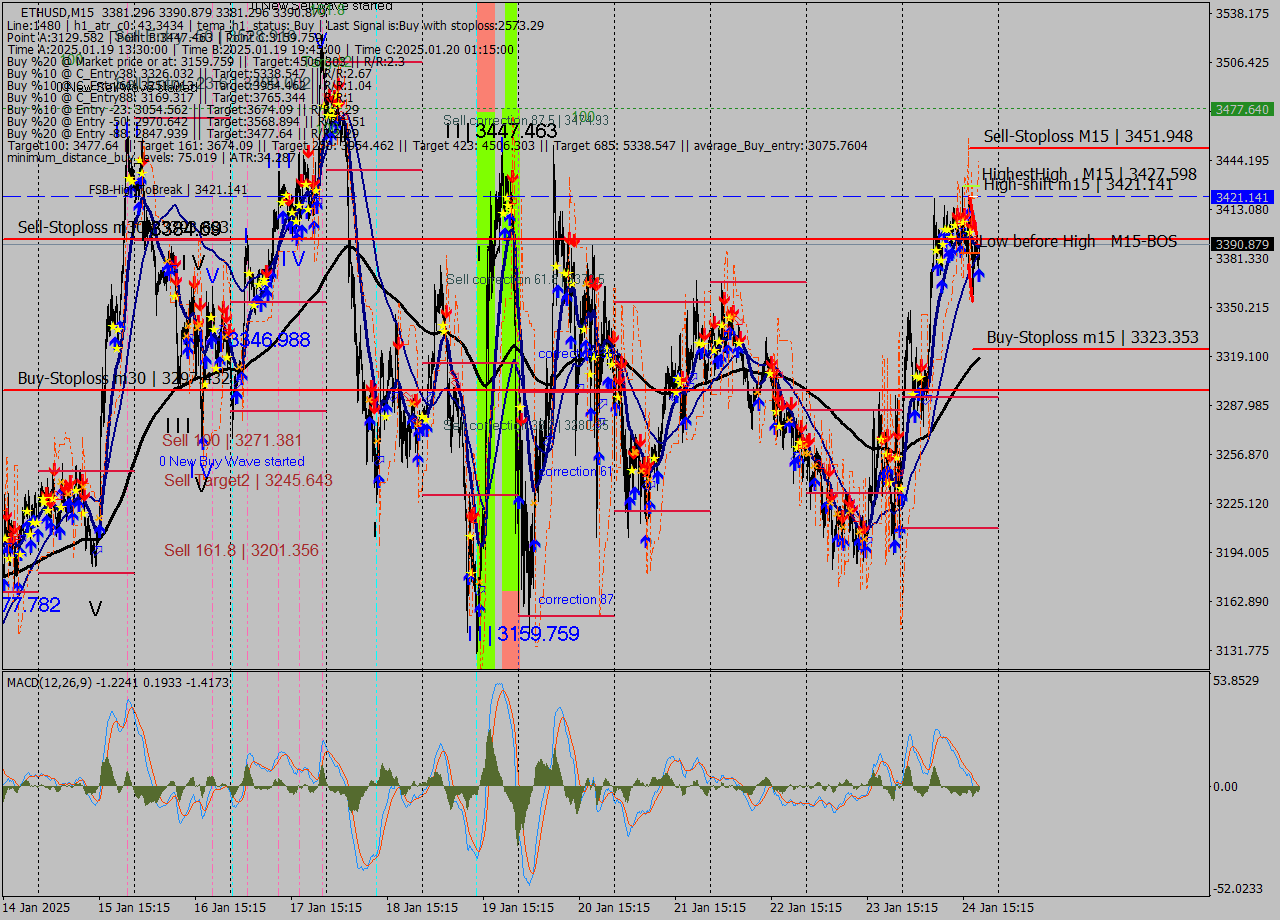
Task: Click the '17 Jan 15:15' time label
Action: 326,908
